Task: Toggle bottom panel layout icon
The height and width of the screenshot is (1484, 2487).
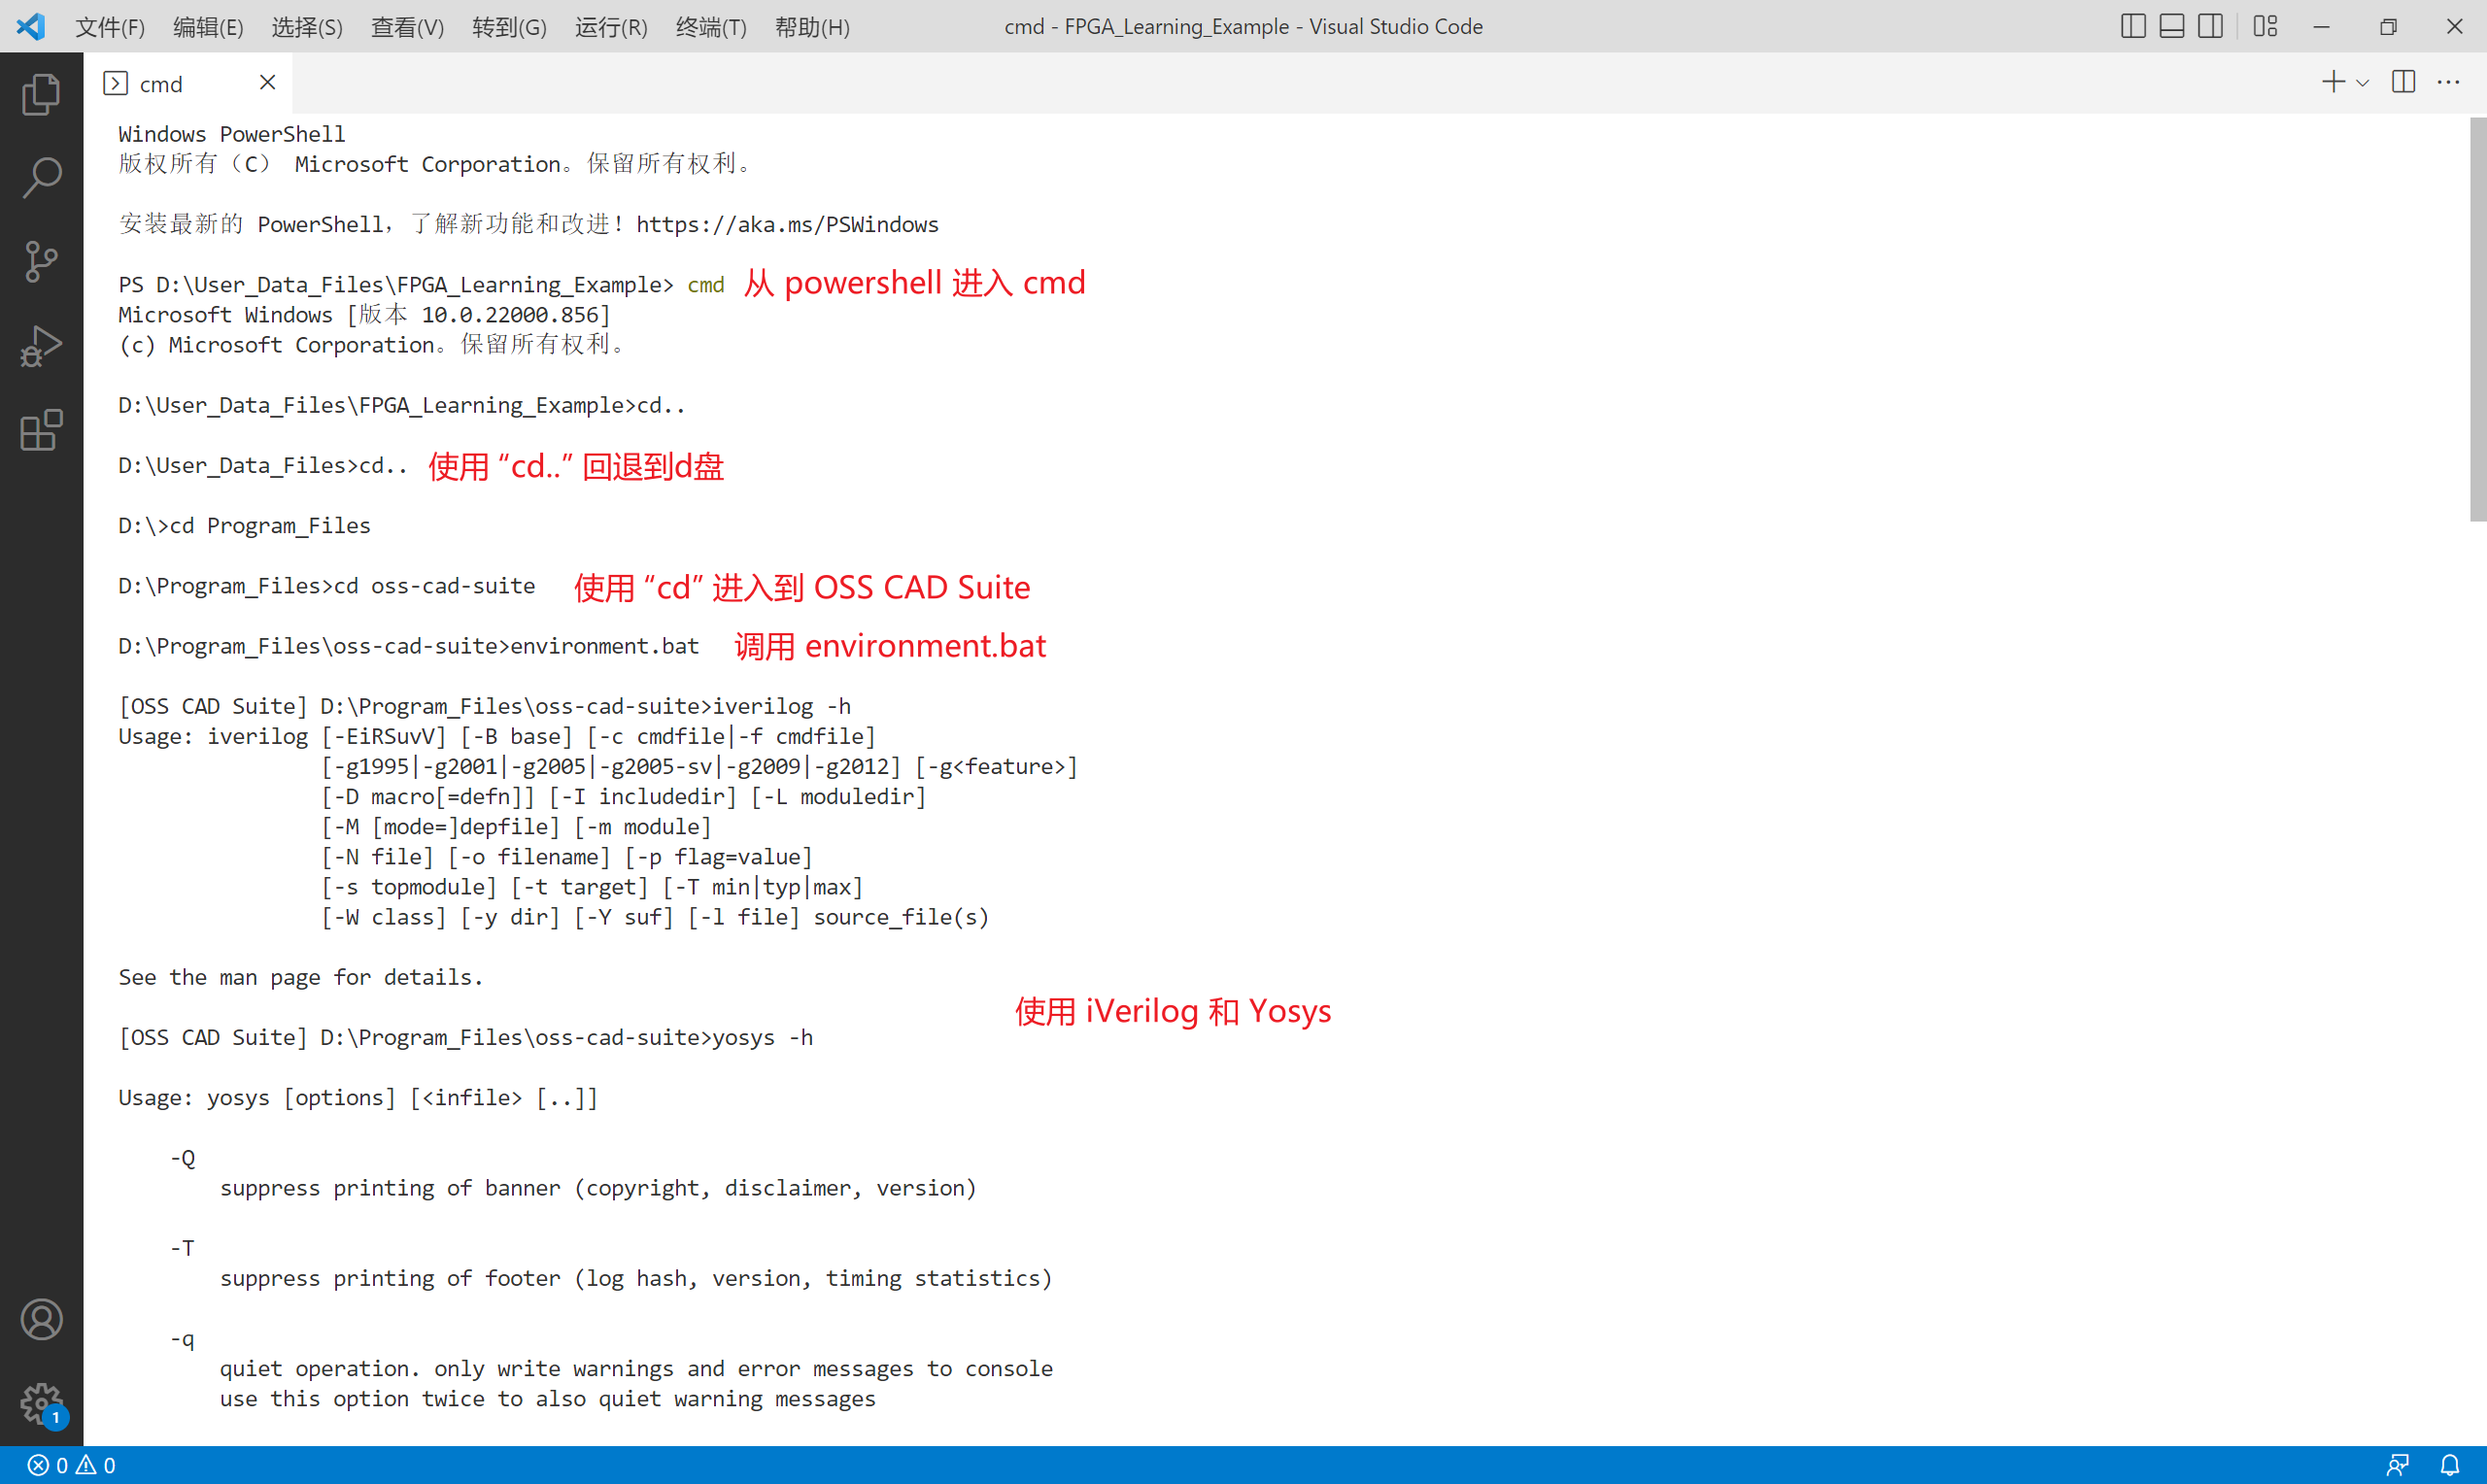Action: 2172,26
